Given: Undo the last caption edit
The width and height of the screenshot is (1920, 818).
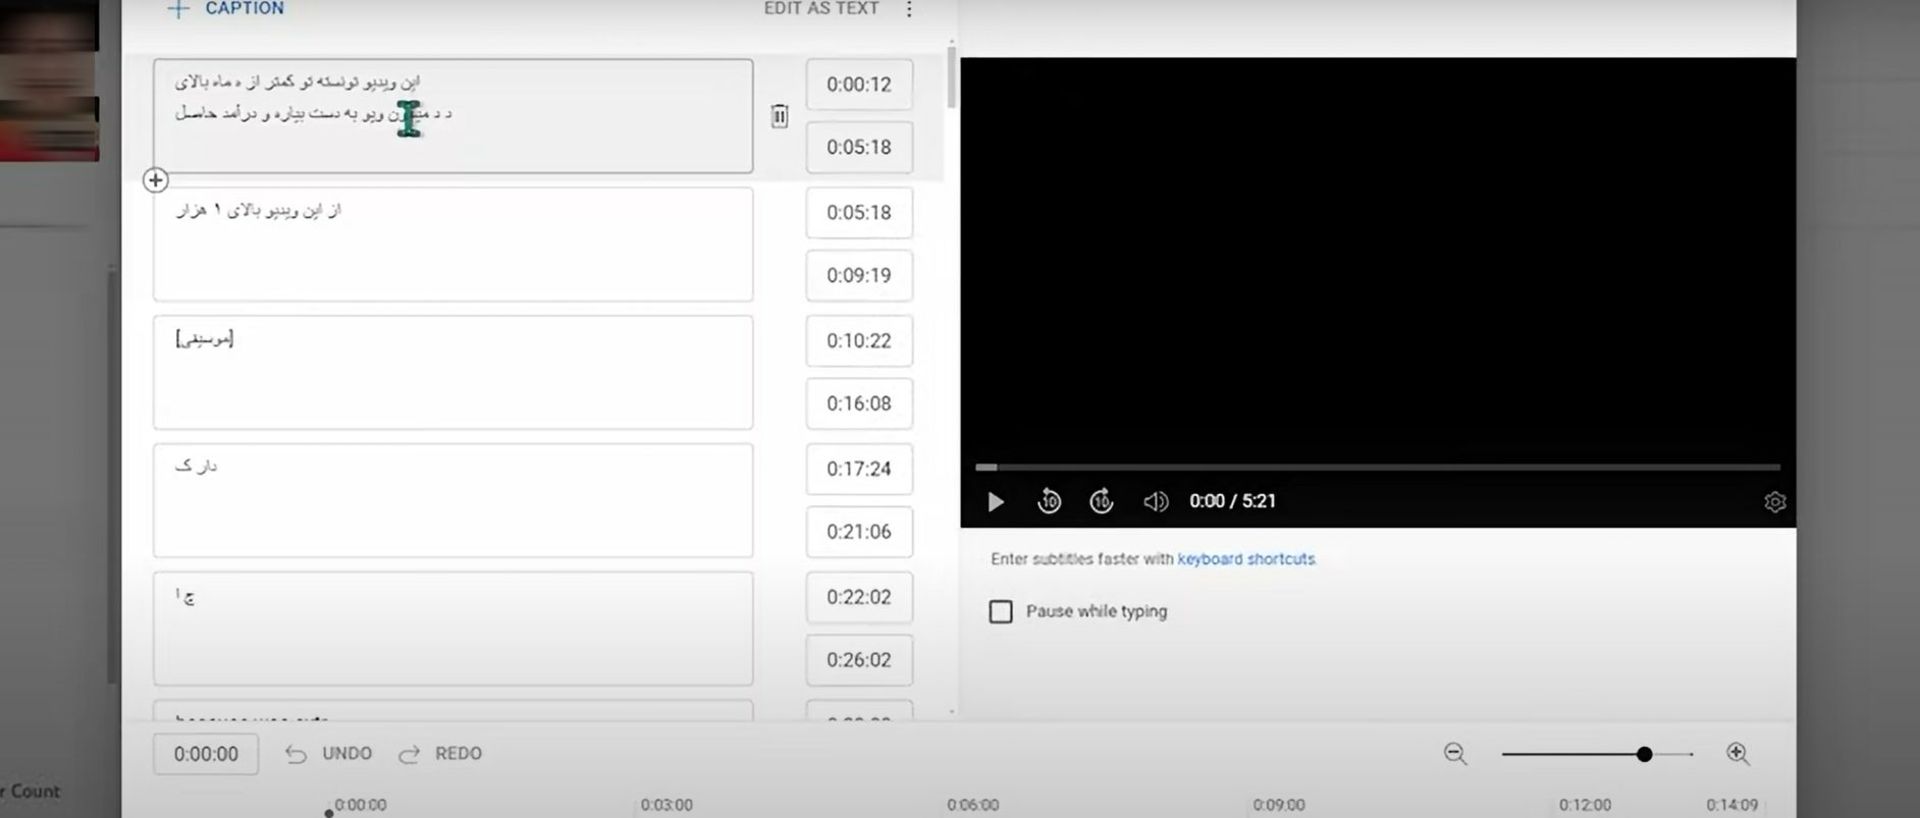Looking at the screenshot, I should tap(329, 754).
